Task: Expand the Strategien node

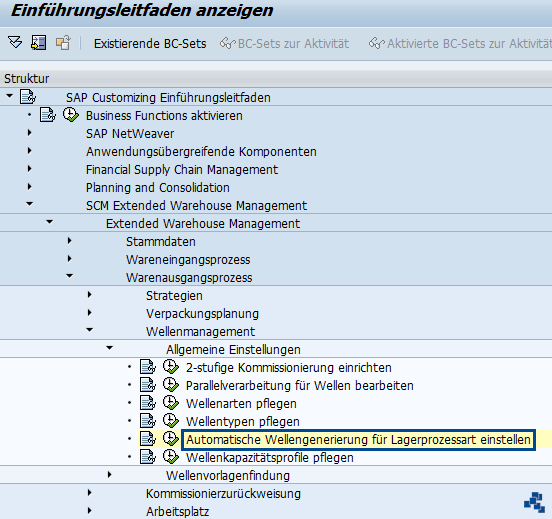Action: tap(90, 295)
